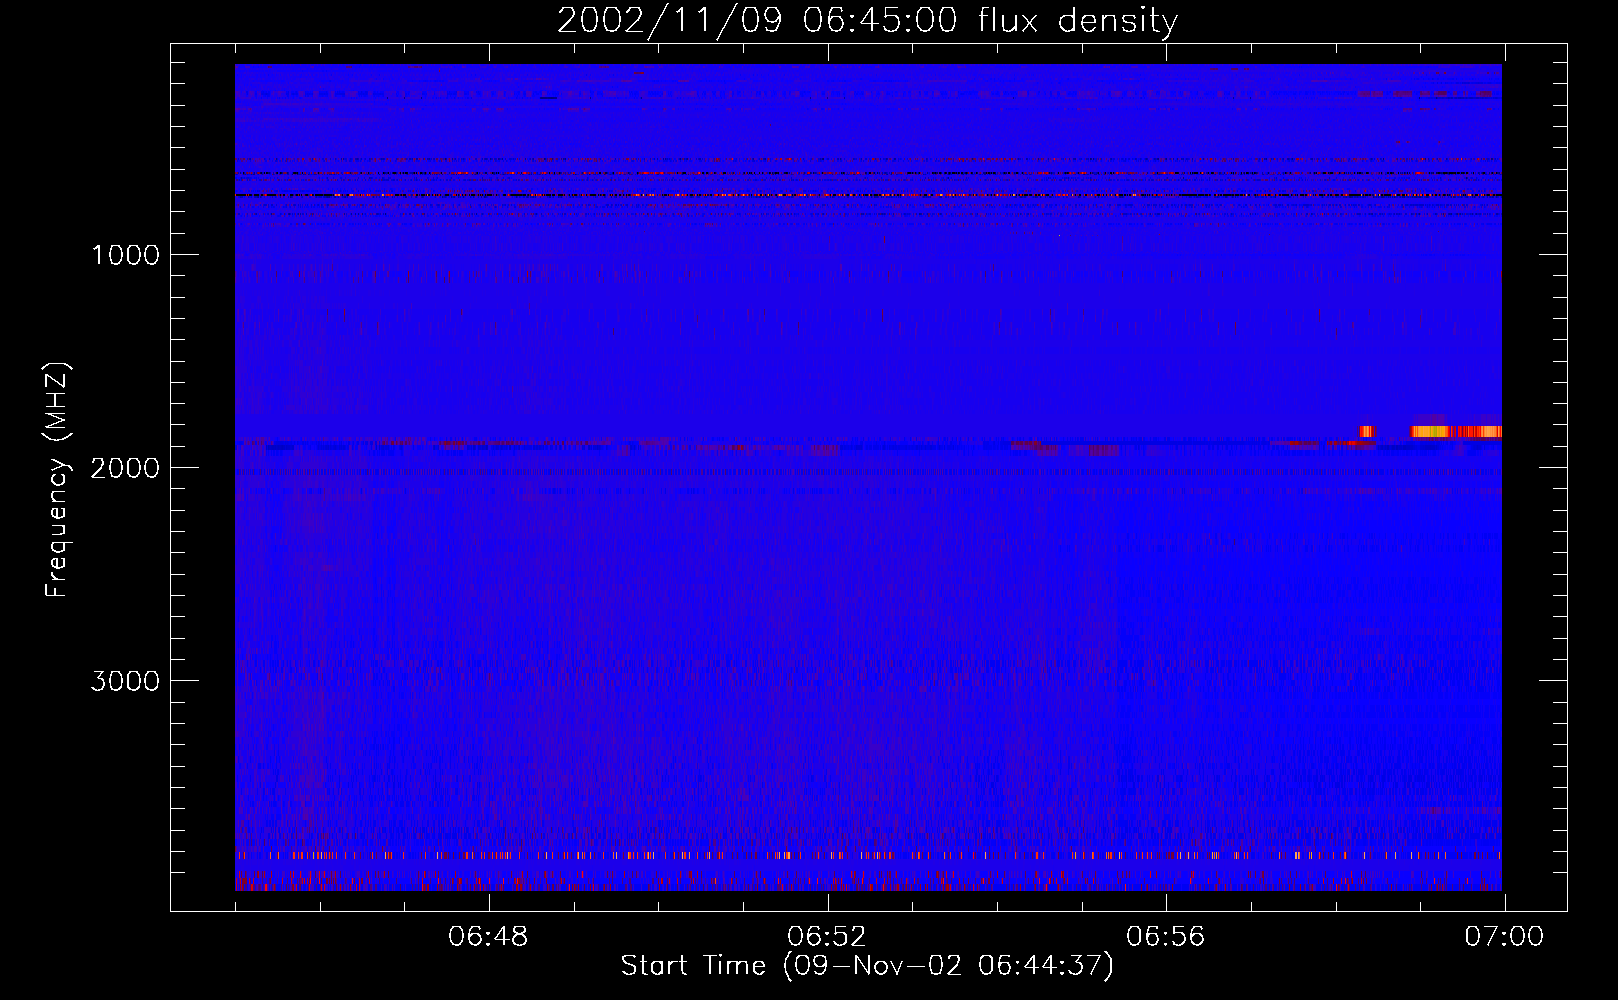Click the 07:00 time axis label
1618x1000 pixels.
pos(1504,937)
